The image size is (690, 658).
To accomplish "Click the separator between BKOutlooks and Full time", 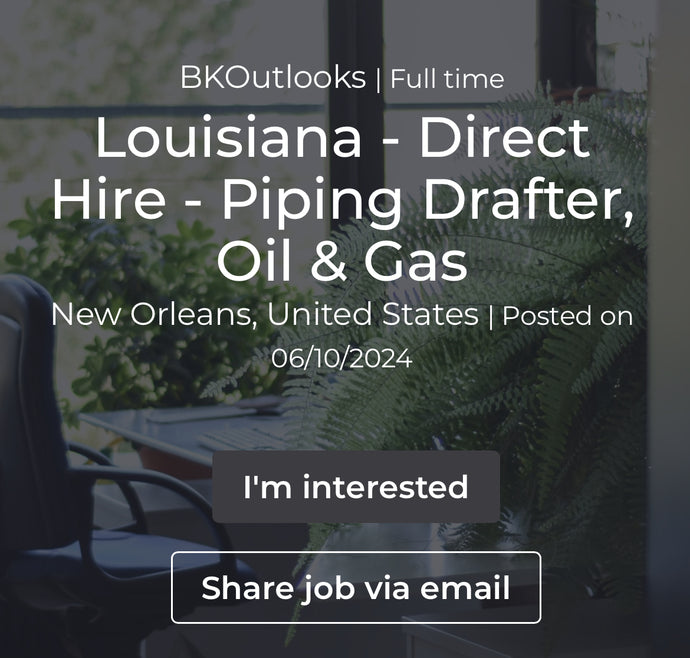I will (378, 80).
